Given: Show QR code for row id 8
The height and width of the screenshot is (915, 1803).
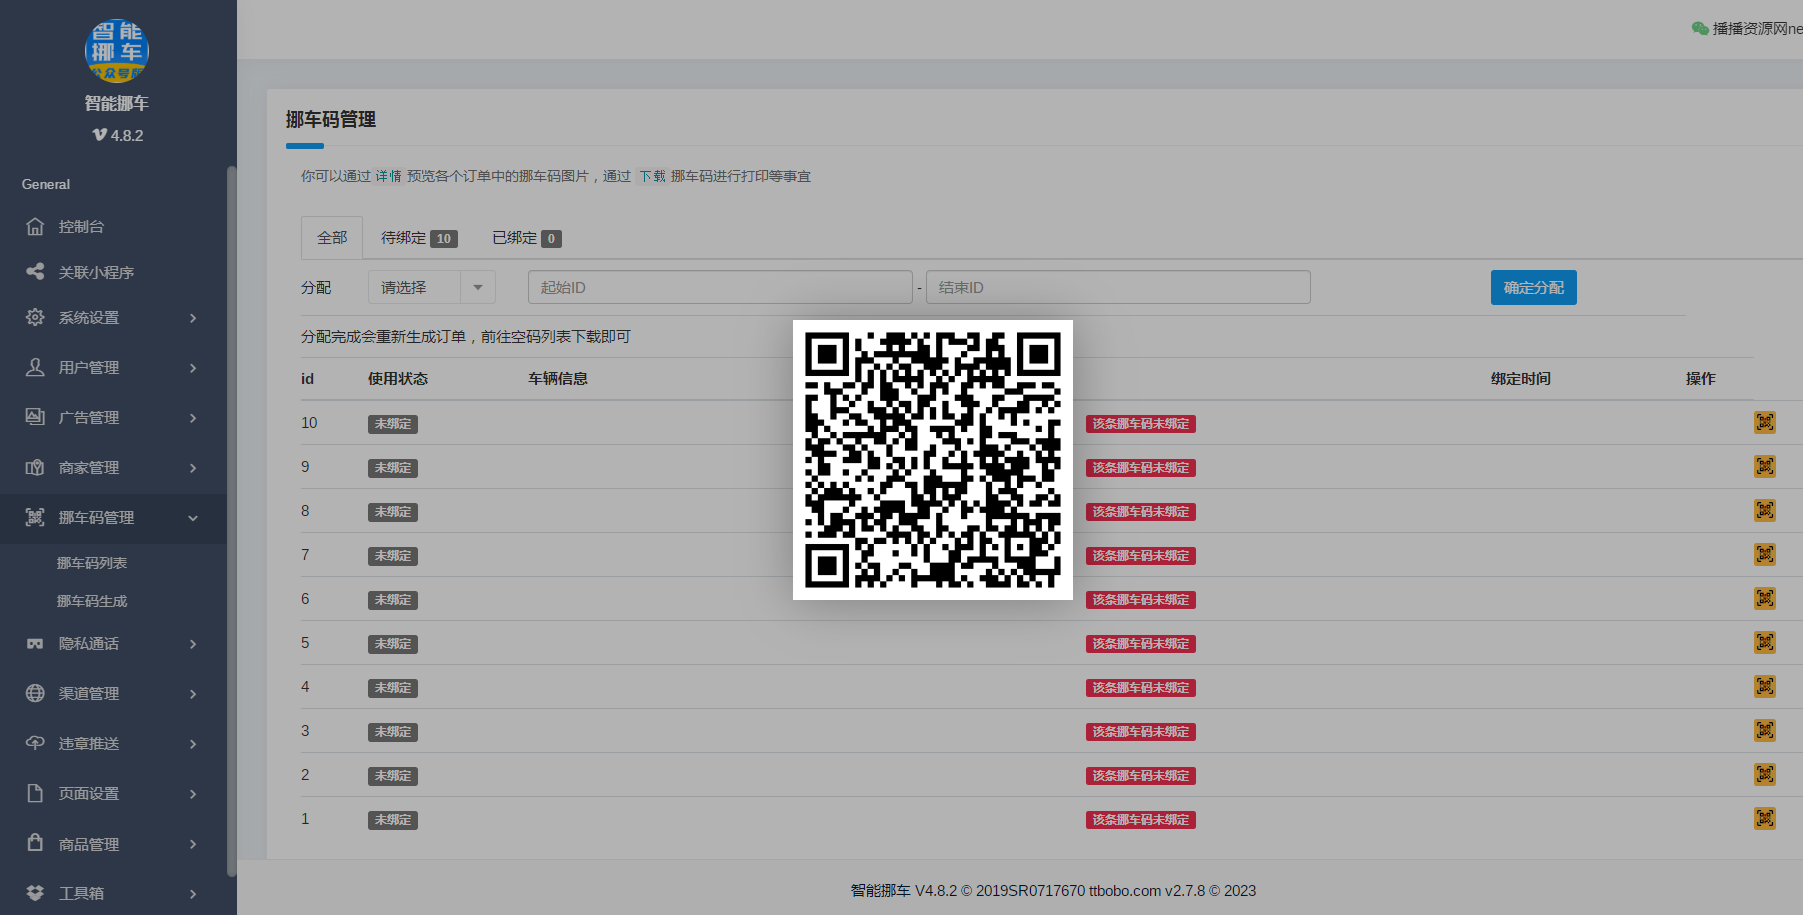Looking at the screenshot, I should pyautogui.click(x=1765, y=511).
